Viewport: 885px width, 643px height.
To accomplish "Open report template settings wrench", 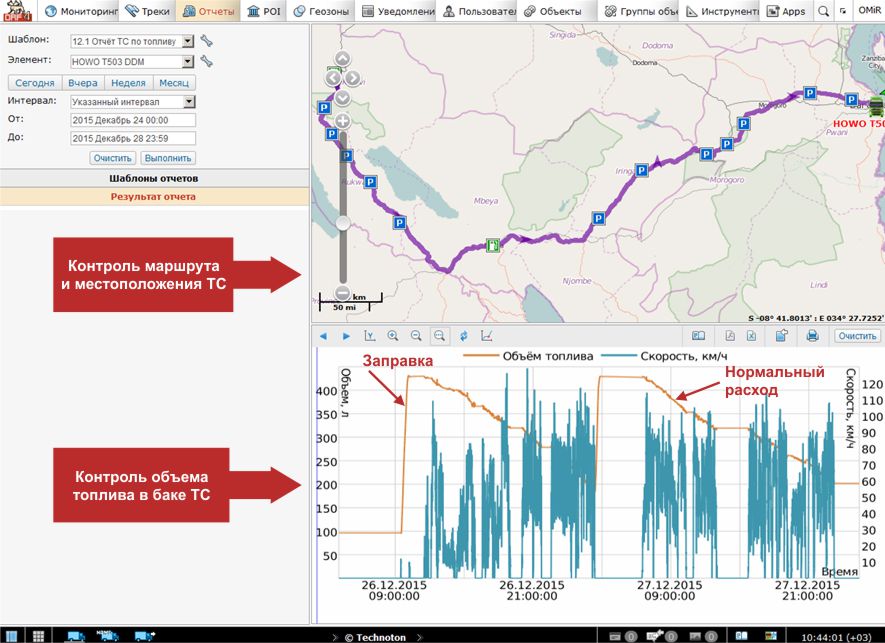I will pyautogui.click(x=207, y=41).
